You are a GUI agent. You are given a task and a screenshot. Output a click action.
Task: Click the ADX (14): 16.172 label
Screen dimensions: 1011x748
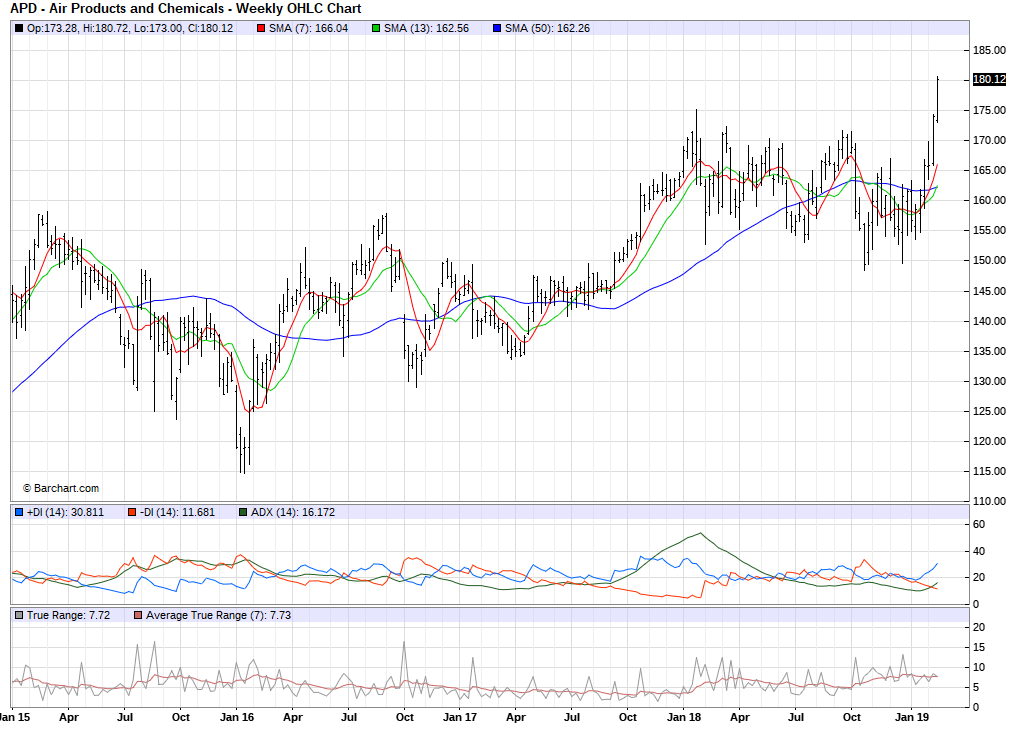[x=293, y=512]
